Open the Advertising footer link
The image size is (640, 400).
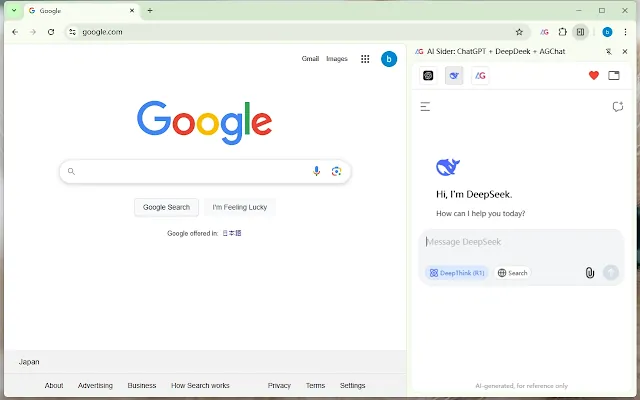pyautogui.click(x=95, y=385)
